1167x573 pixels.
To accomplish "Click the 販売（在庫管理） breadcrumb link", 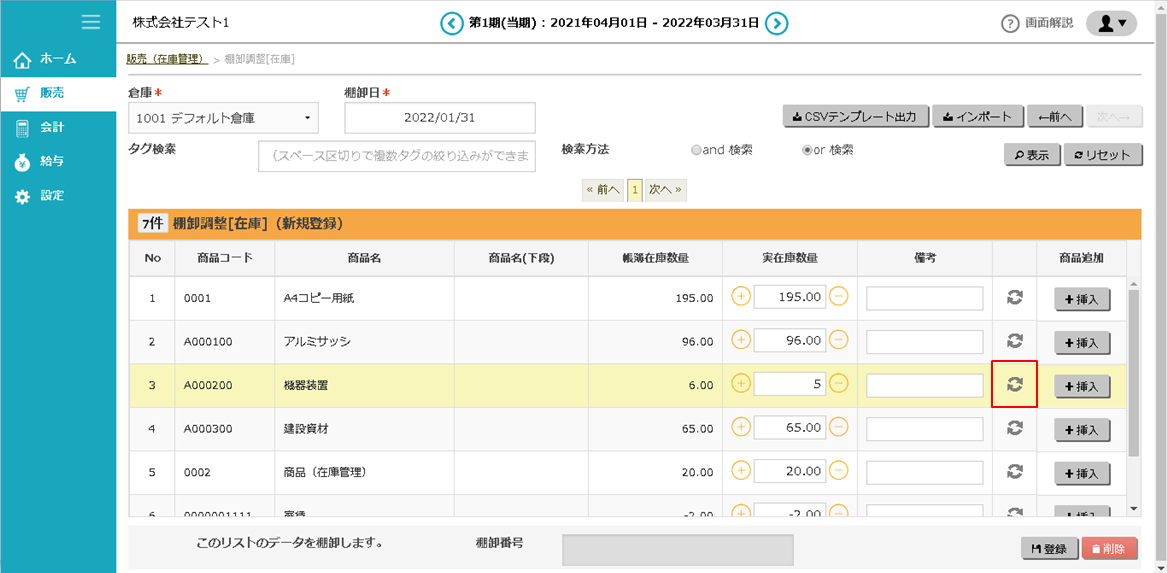I will (167, 60).
